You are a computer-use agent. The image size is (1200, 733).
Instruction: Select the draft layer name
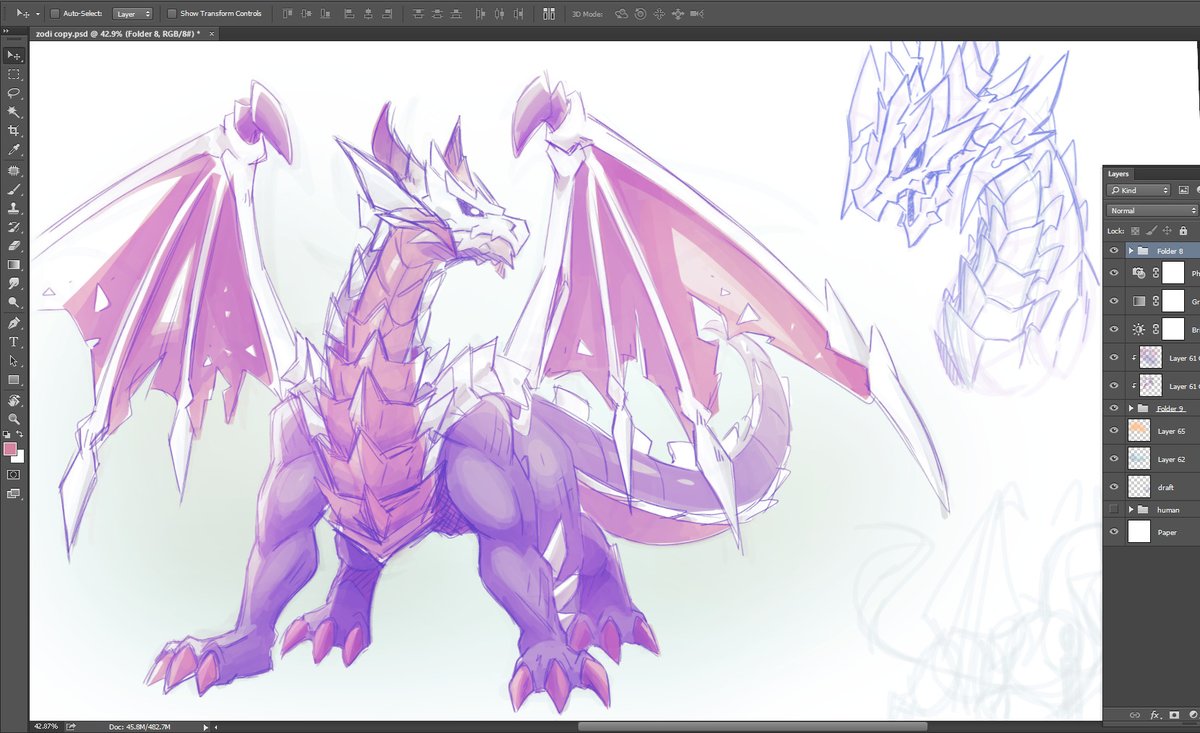(1166, 488)
